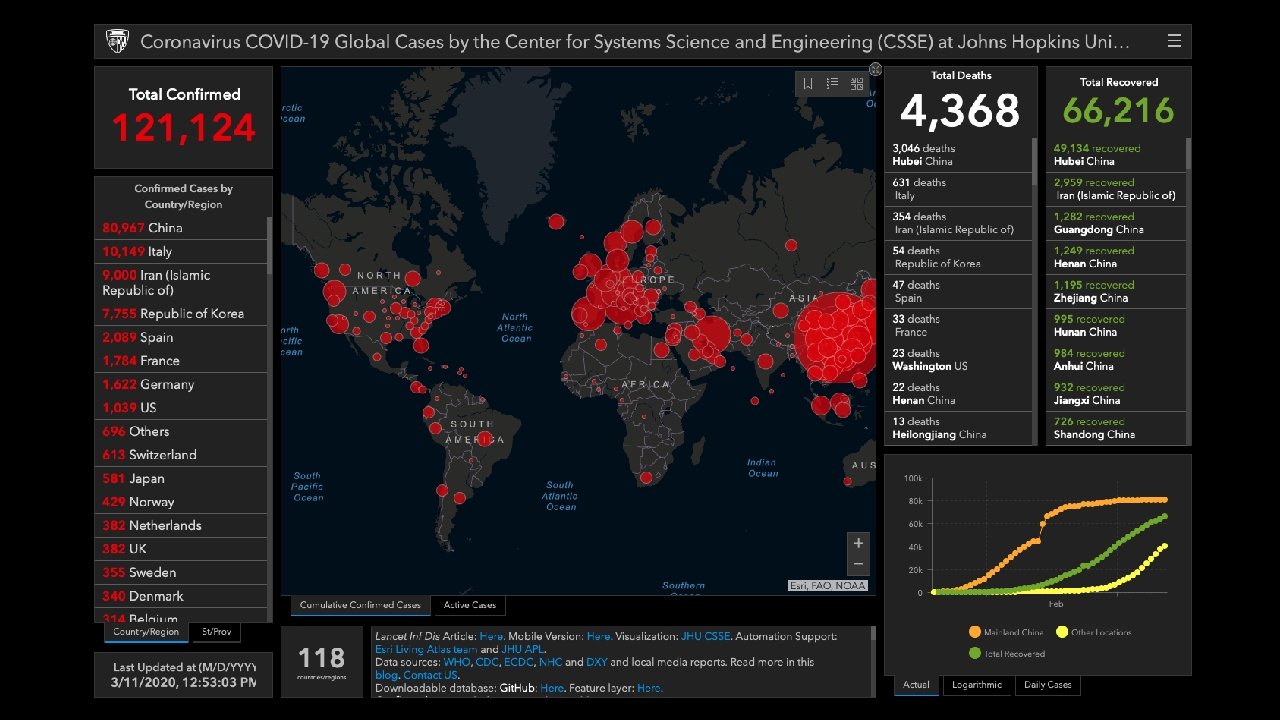Select '613 Switzerland' in the country list
This screenshot has height=720, width=1280.
click(x=180, y=454)
